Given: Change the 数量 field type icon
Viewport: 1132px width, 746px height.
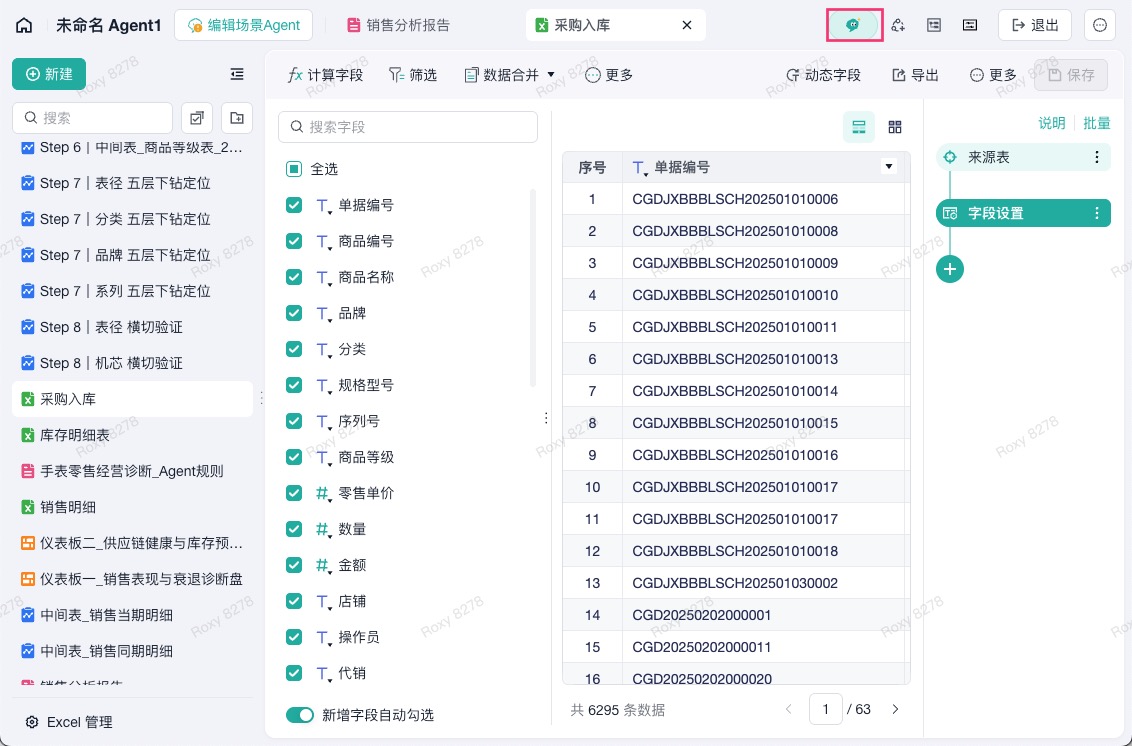Looking at the screenshot, I should pos(323,530).
